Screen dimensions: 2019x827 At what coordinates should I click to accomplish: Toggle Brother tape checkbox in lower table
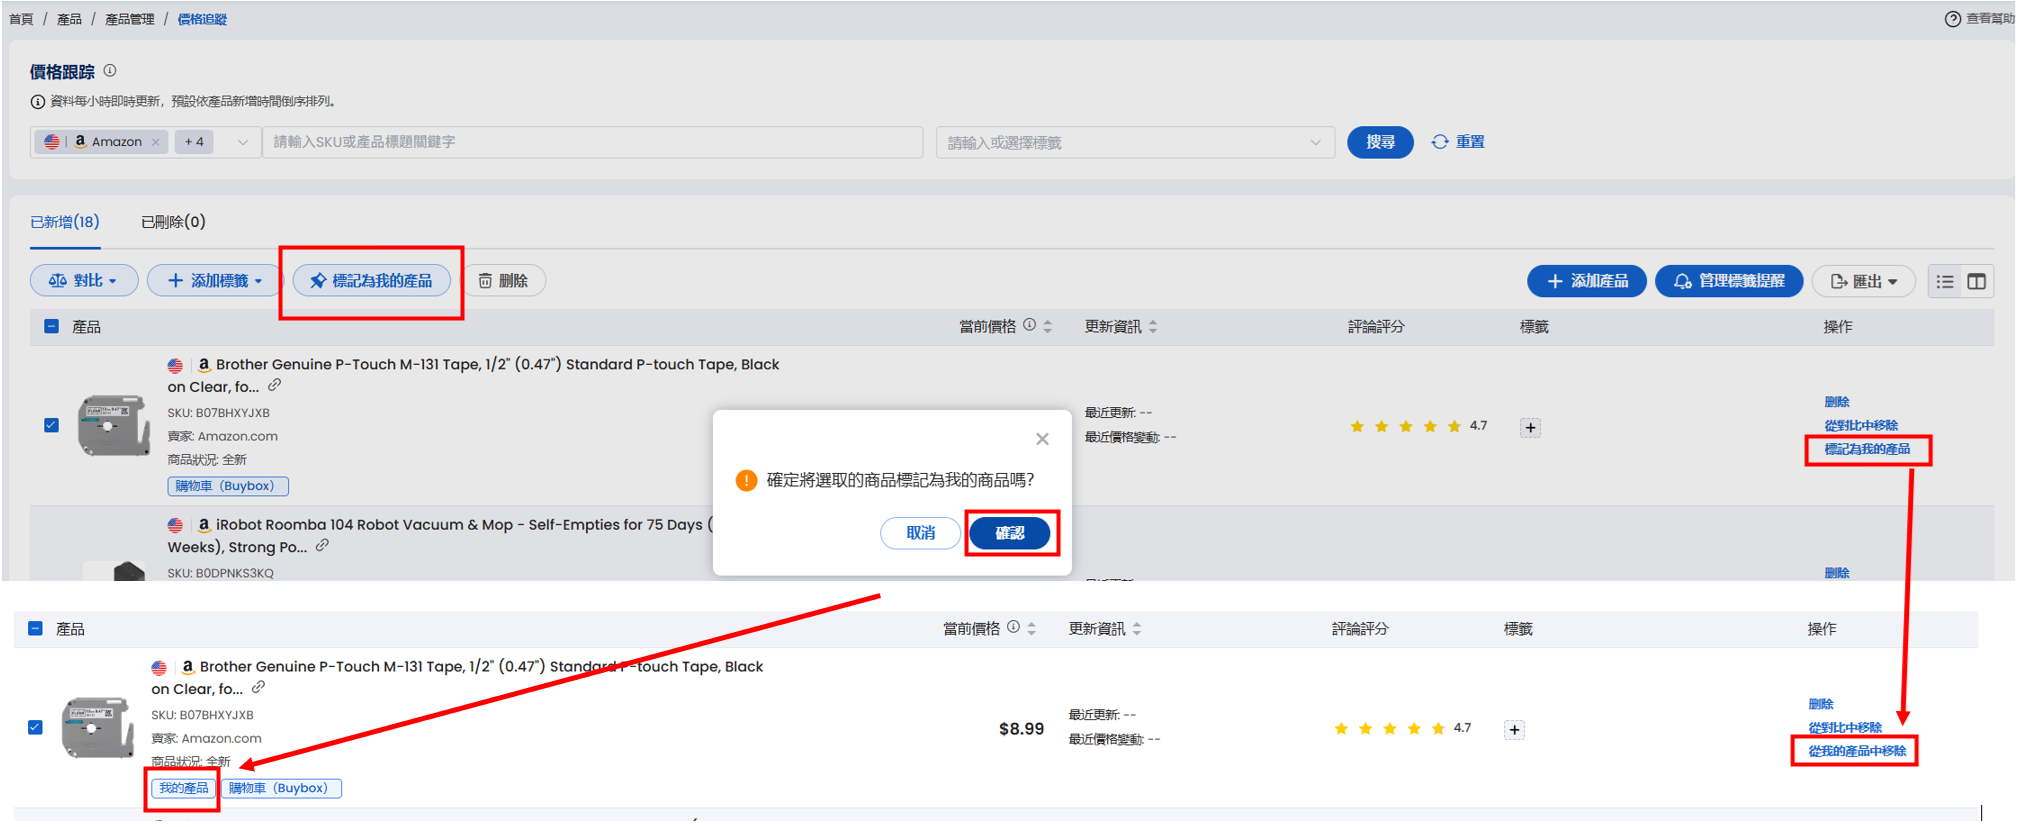click(x=36, y=727)
